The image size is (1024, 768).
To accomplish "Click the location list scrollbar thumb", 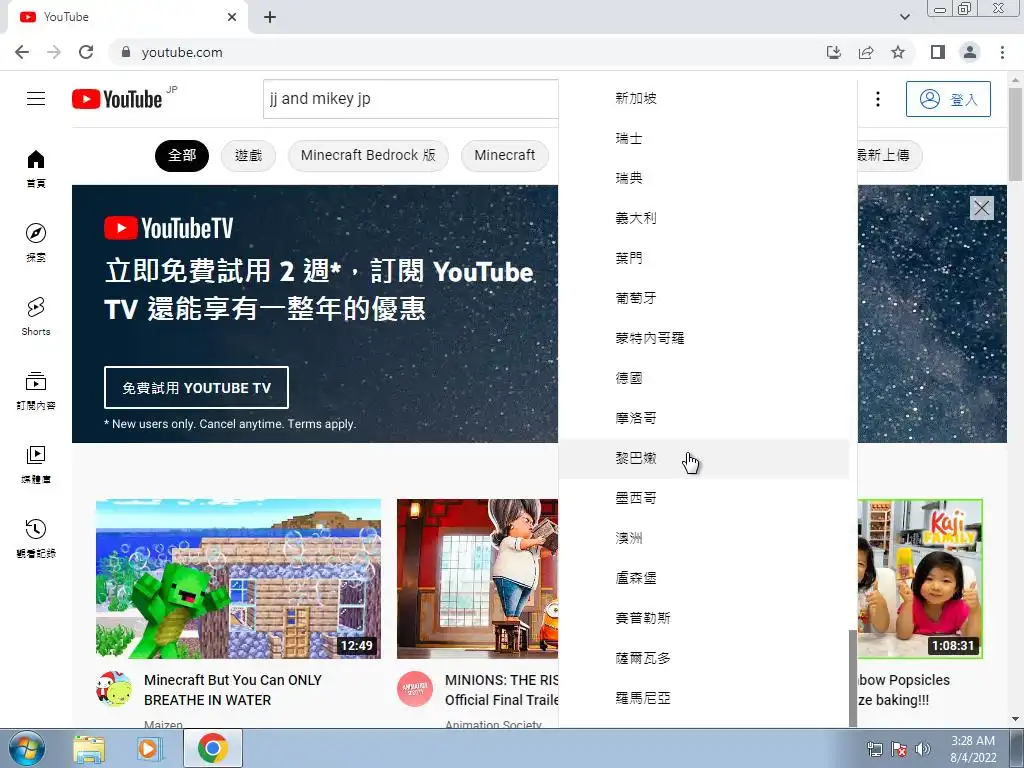I will click(x=852, y=678).
